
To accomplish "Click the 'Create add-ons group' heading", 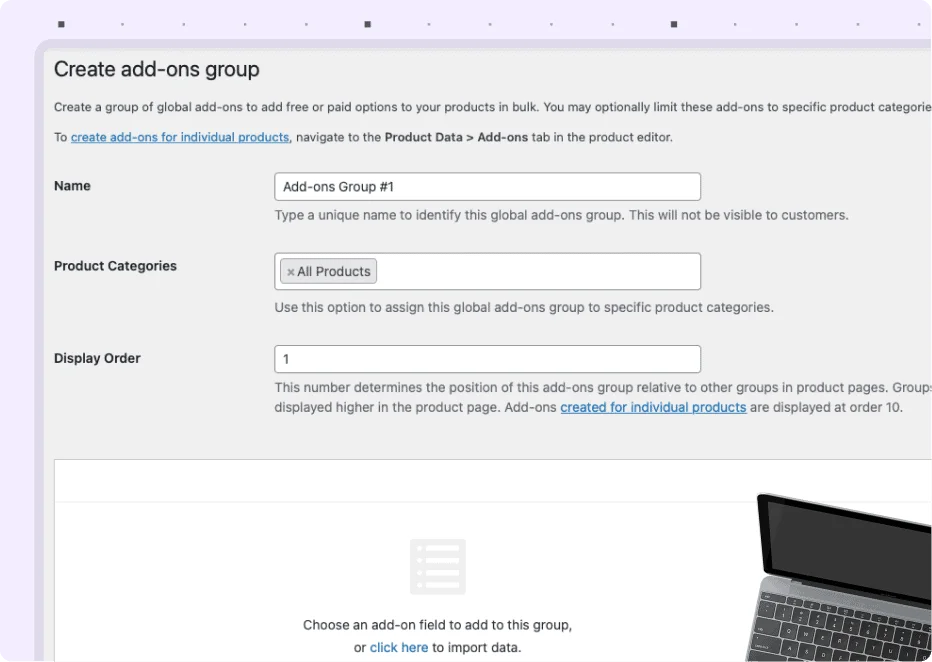I will (x=157, y=69).
